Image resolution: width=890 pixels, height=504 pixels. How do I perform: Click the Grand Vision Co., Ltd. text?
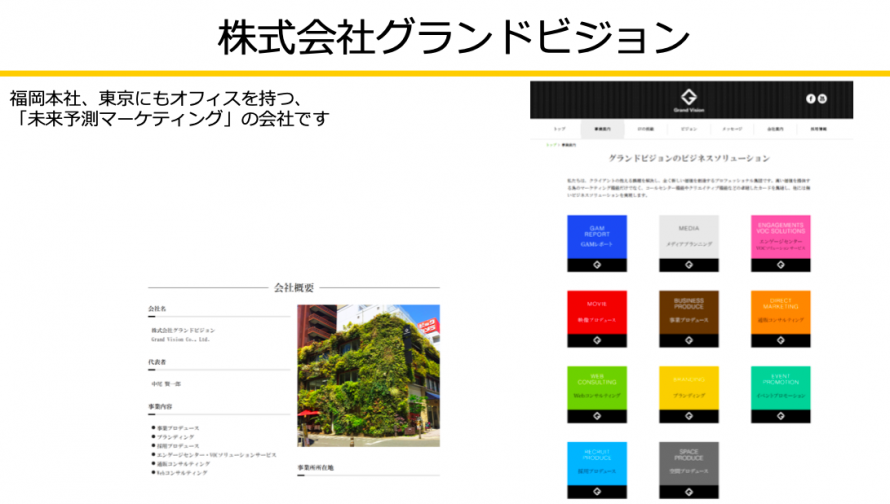pyautogui.click(x=180, y=339)
